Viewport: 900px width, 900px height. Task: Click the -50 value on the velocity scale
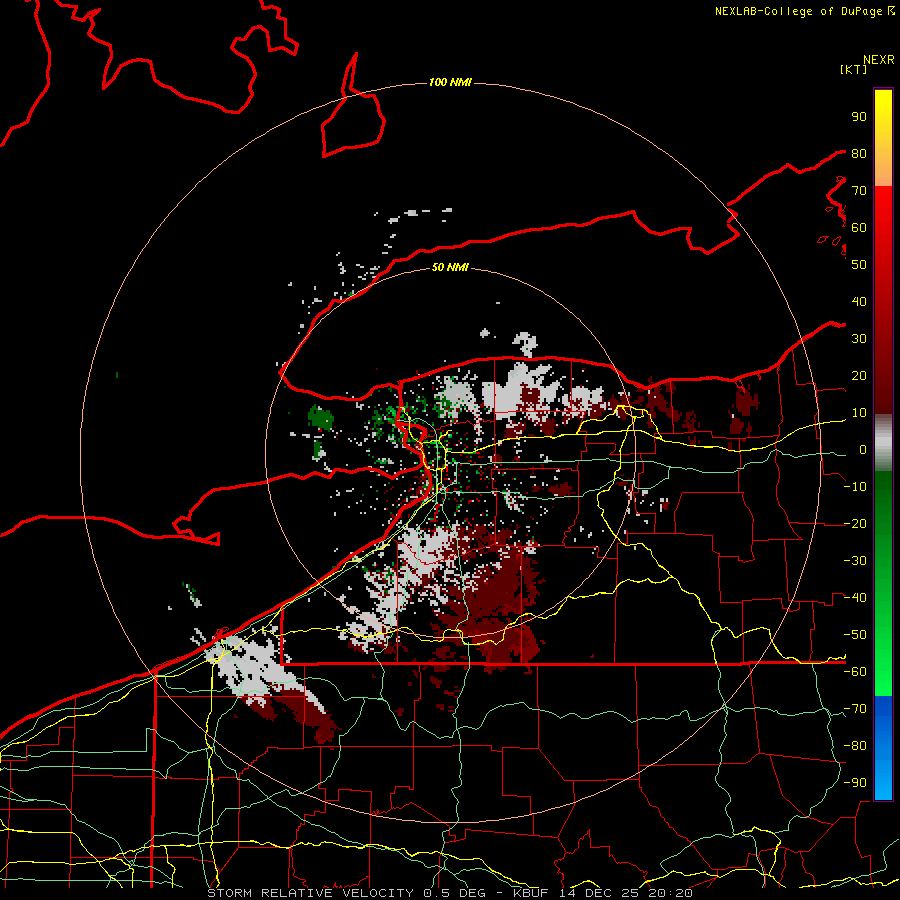(x=855, y=635)
